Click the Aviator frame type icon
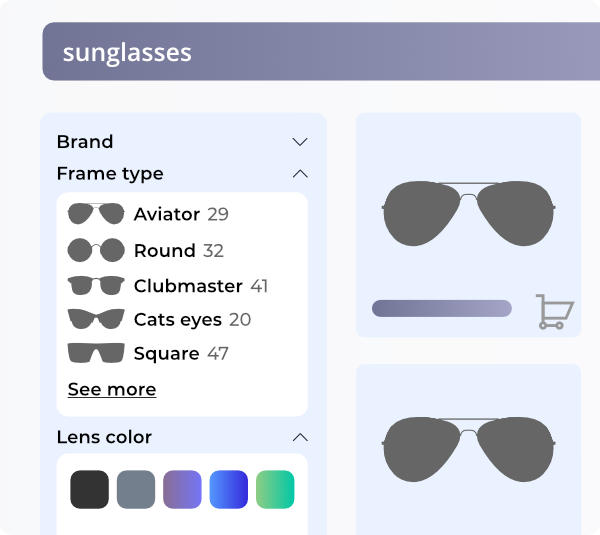 pyautogui.click(x=96, y=214)
